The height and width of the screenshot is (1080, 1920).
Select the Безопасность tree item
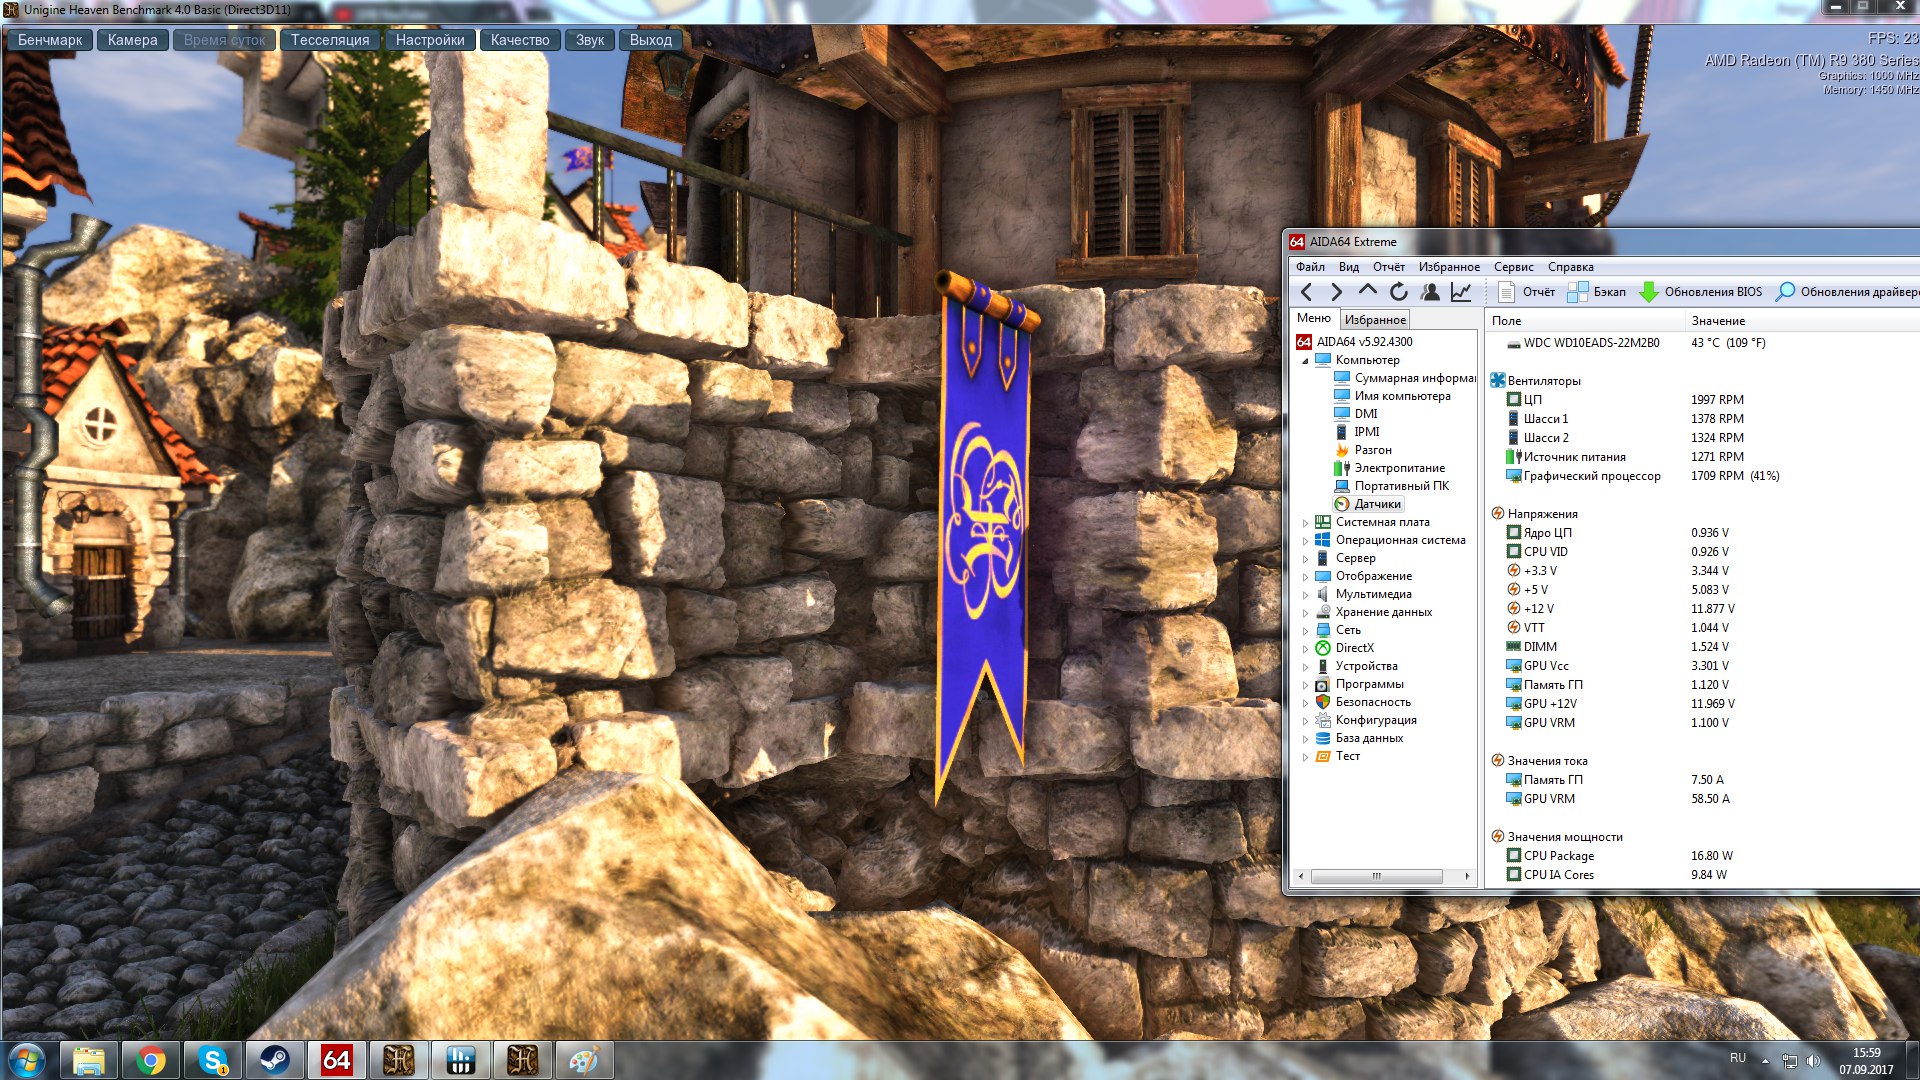[1363, 702]
